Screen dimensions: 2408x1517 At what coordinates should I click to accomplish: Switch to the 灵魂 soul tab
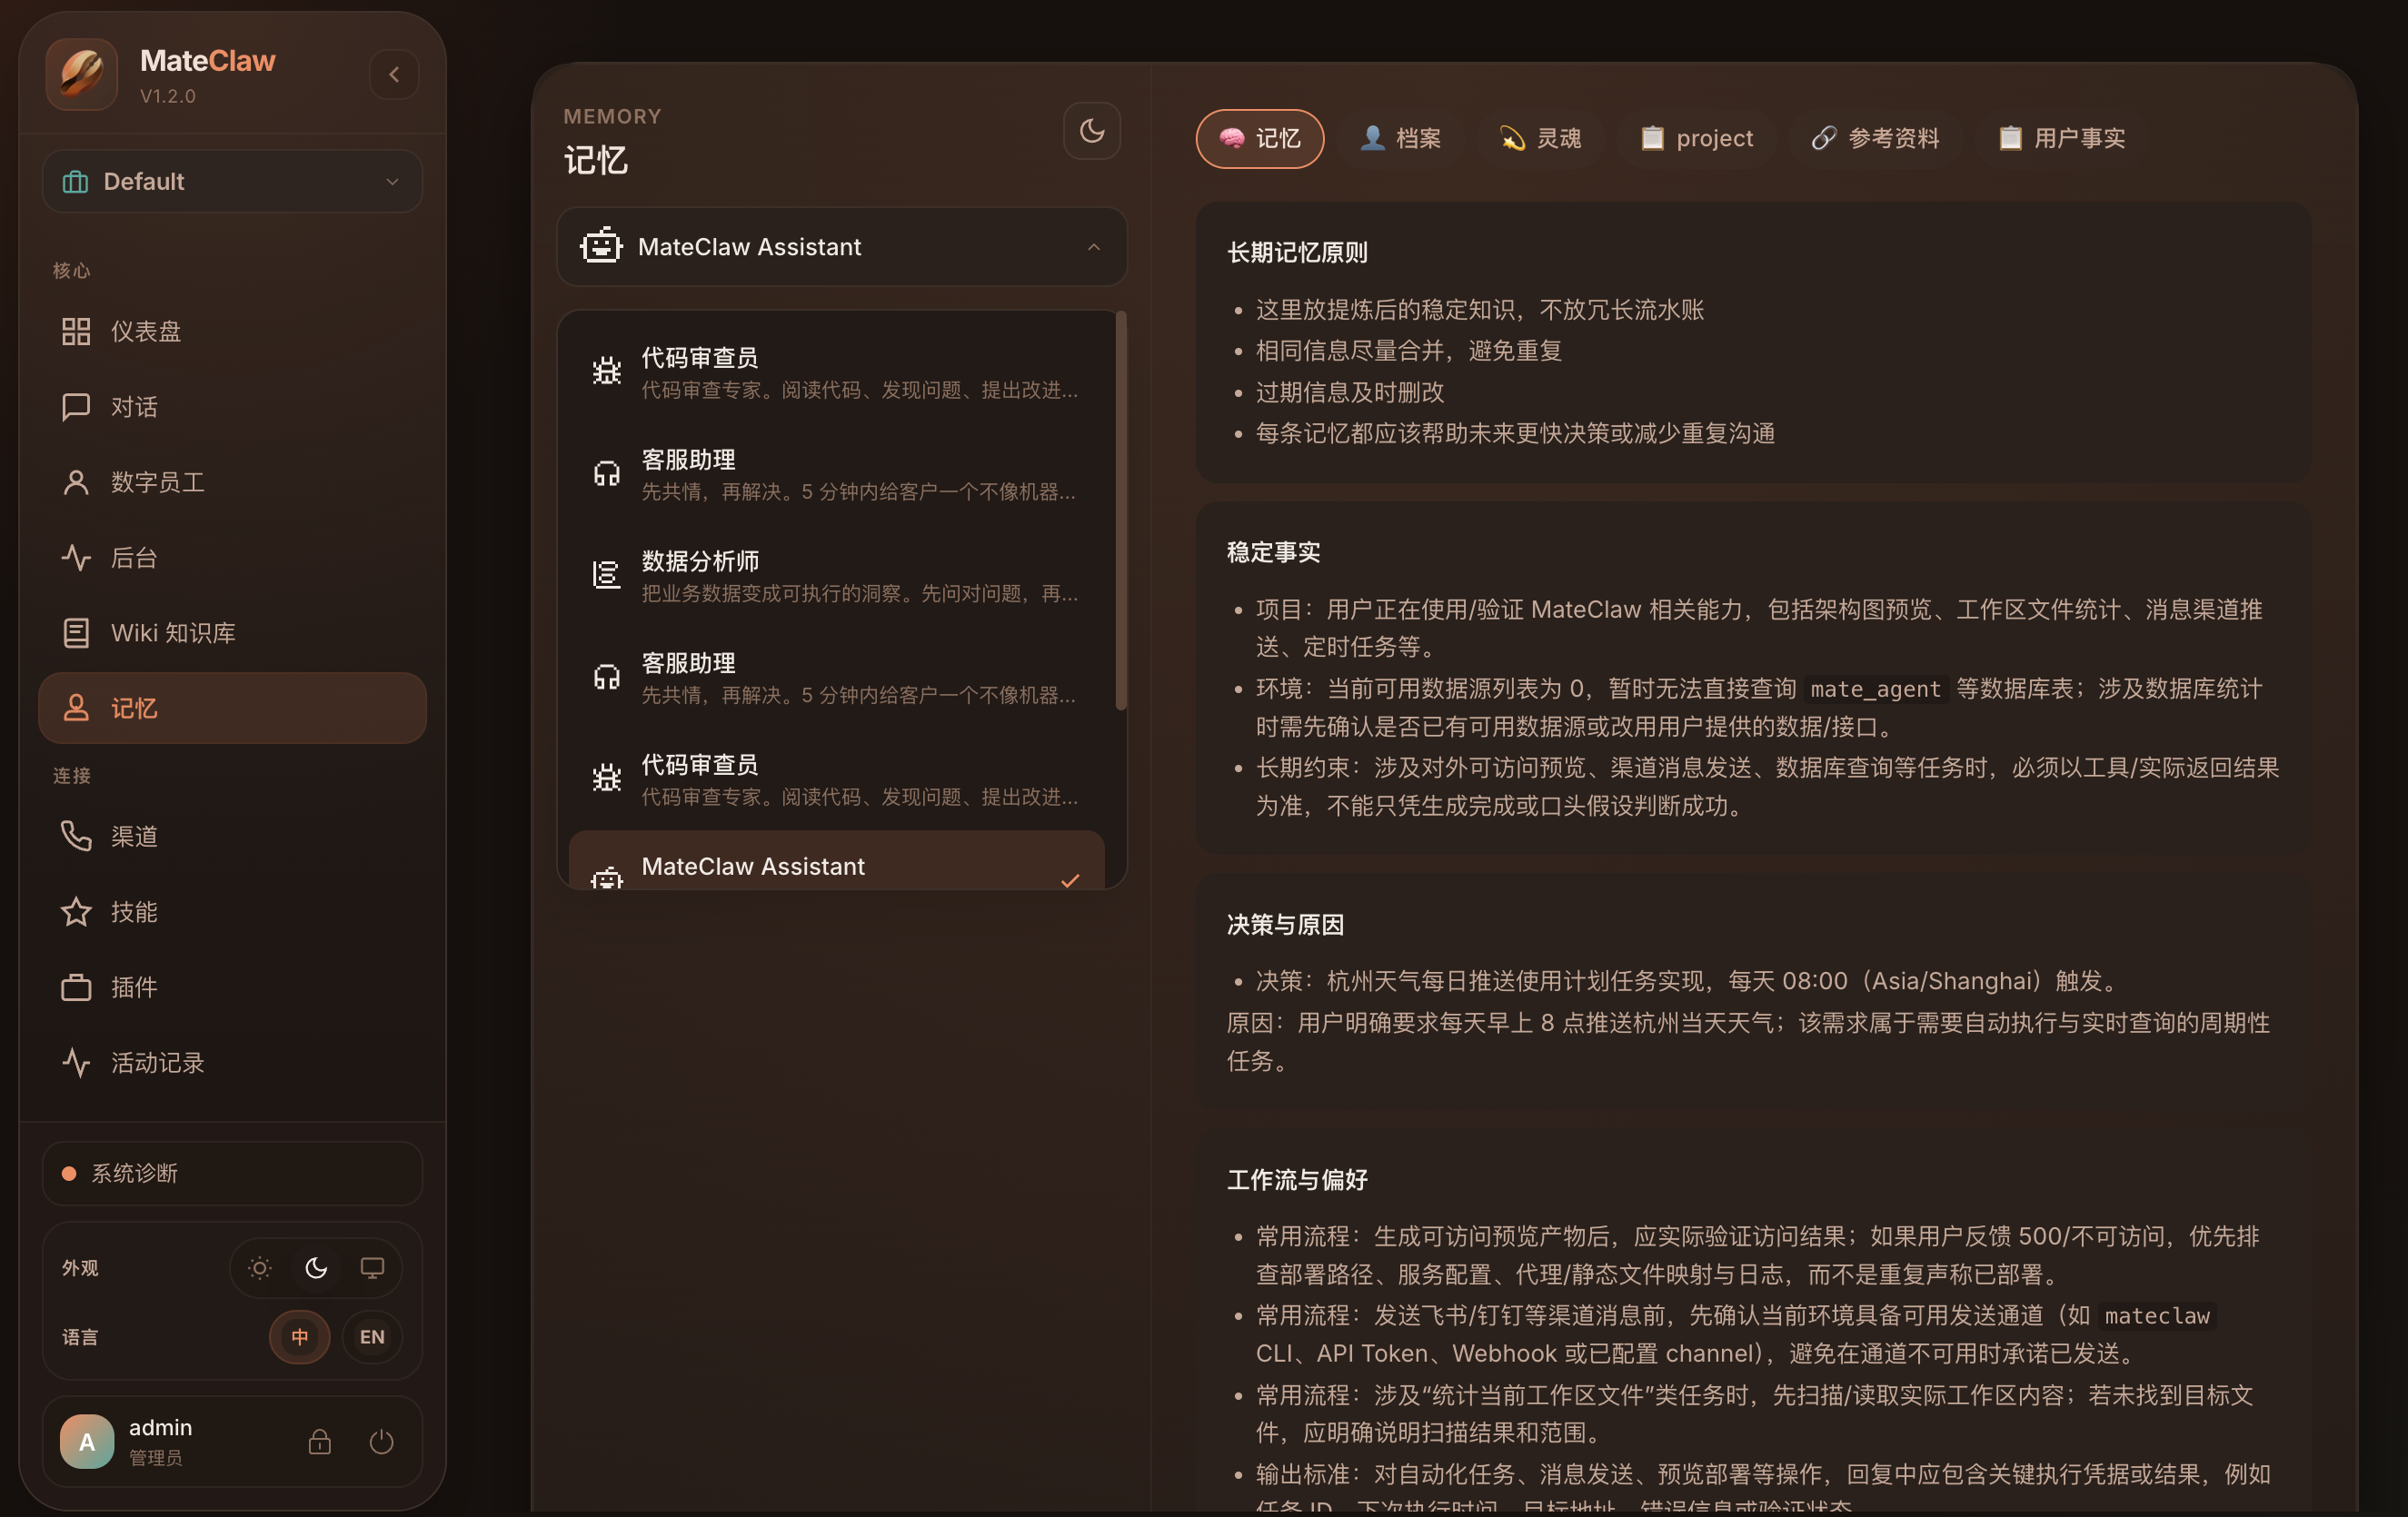[x=1540, y=138]
